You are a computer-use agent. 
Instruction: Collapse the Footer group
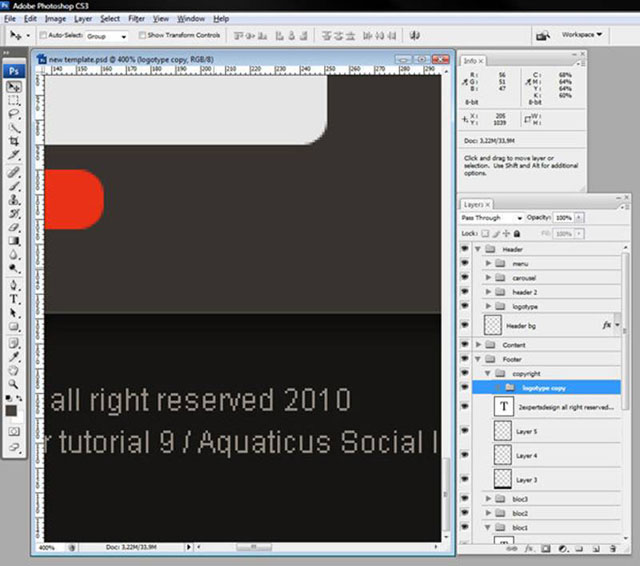(x=478, y=359)
